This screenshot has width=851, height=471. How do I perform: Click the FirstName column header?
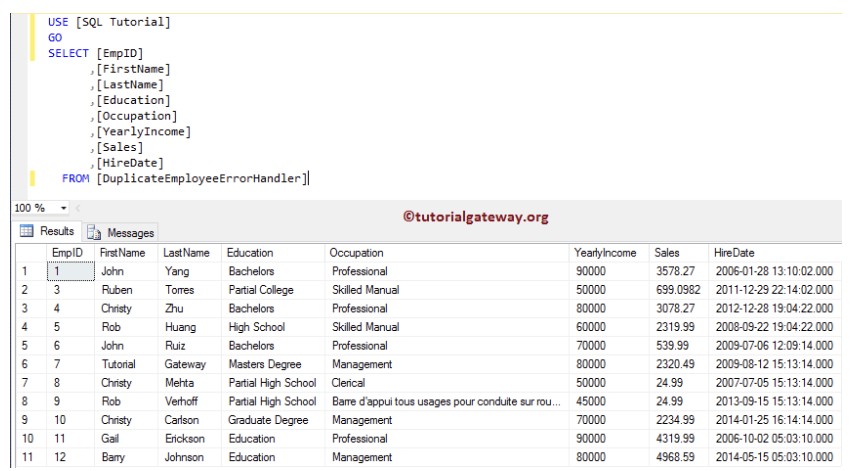[126, 253]
